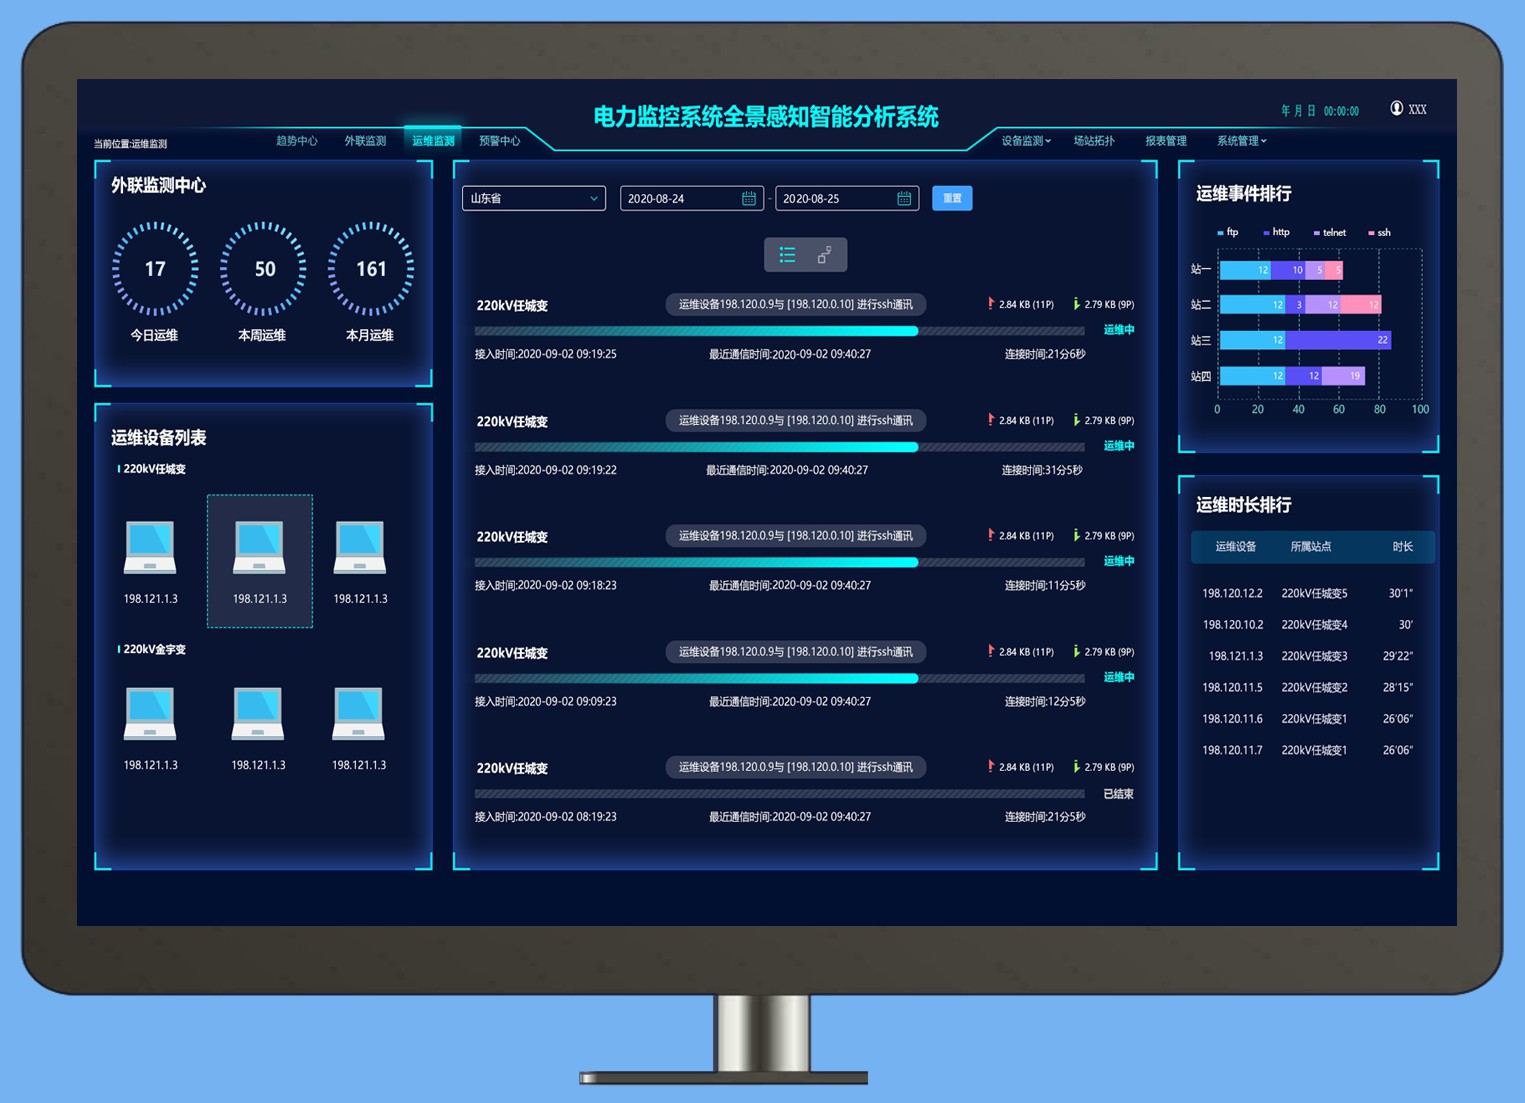Viewport: 1525px width, 1103px height.
Task: Select the highlighted 198.121.1.3 device under 220kV任城变
Action: click(259, 560)
